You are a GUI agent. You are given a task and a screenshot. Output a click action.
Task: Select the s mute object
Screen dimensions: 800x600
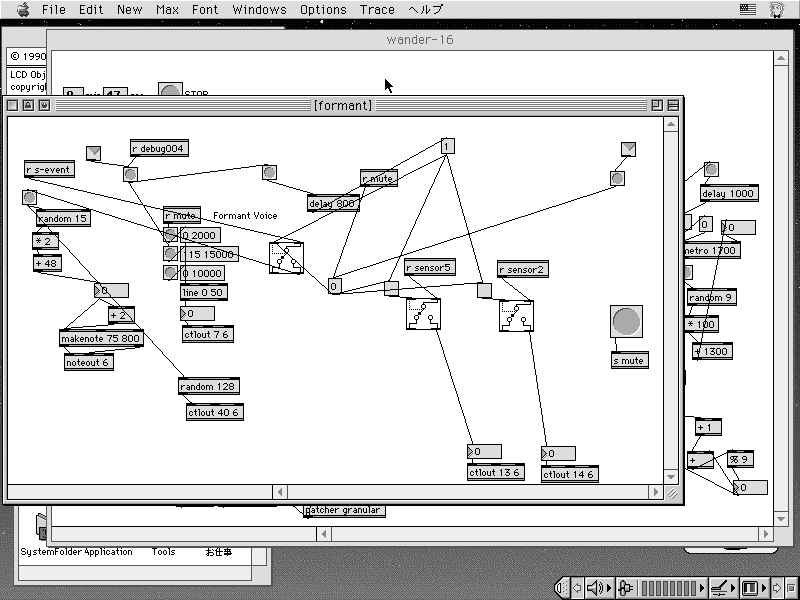click(x=629, y=360)
